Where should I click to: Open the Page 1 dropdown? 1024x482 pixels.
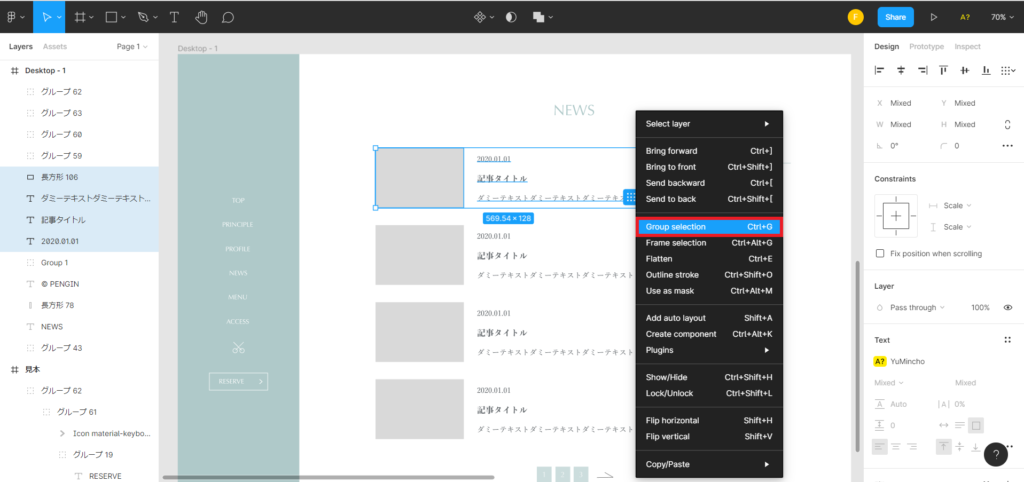coord(132,46)
